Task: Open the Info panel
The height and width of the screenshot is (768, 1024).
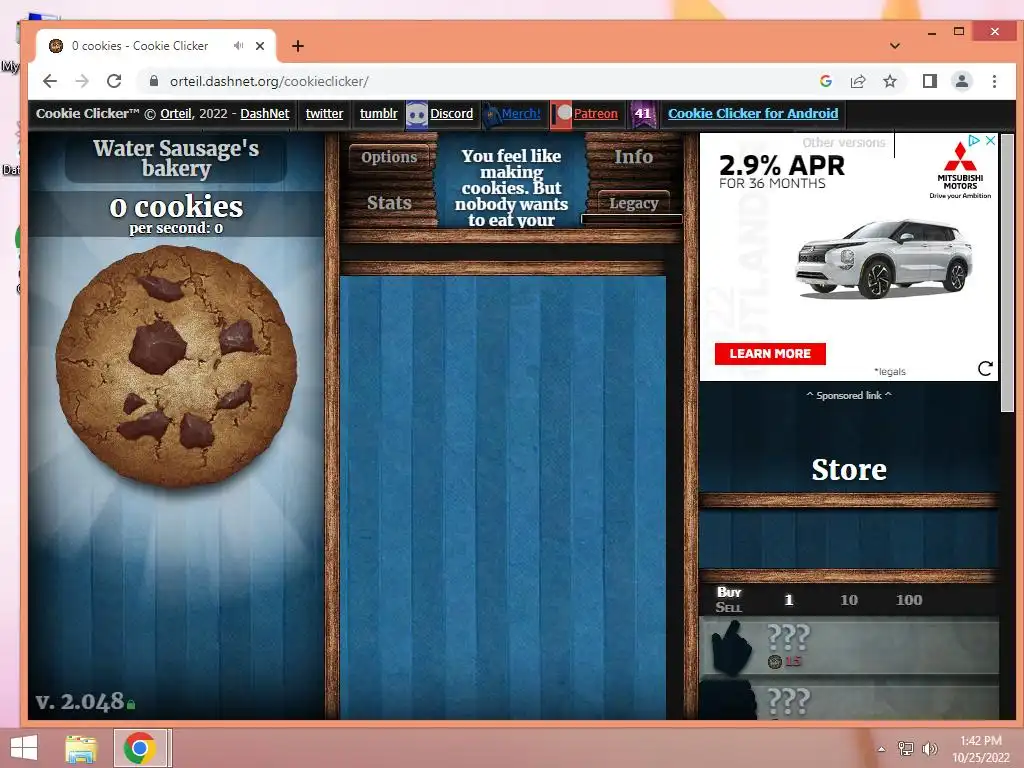Action: pos(633,157)
